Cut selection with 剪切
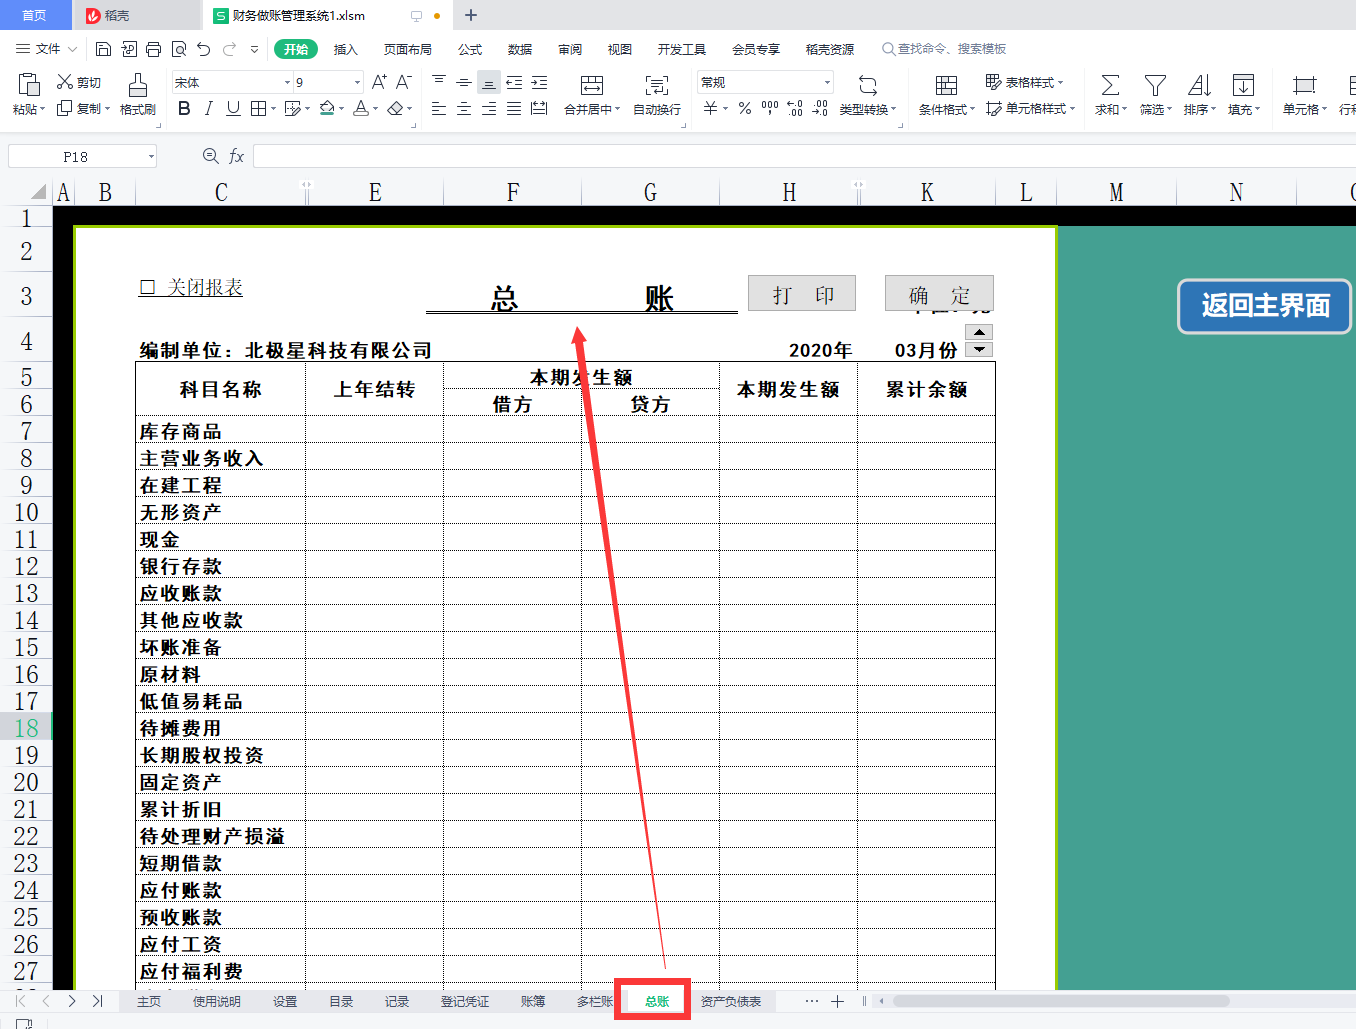 pyautogui.click(x=79, y=82)
